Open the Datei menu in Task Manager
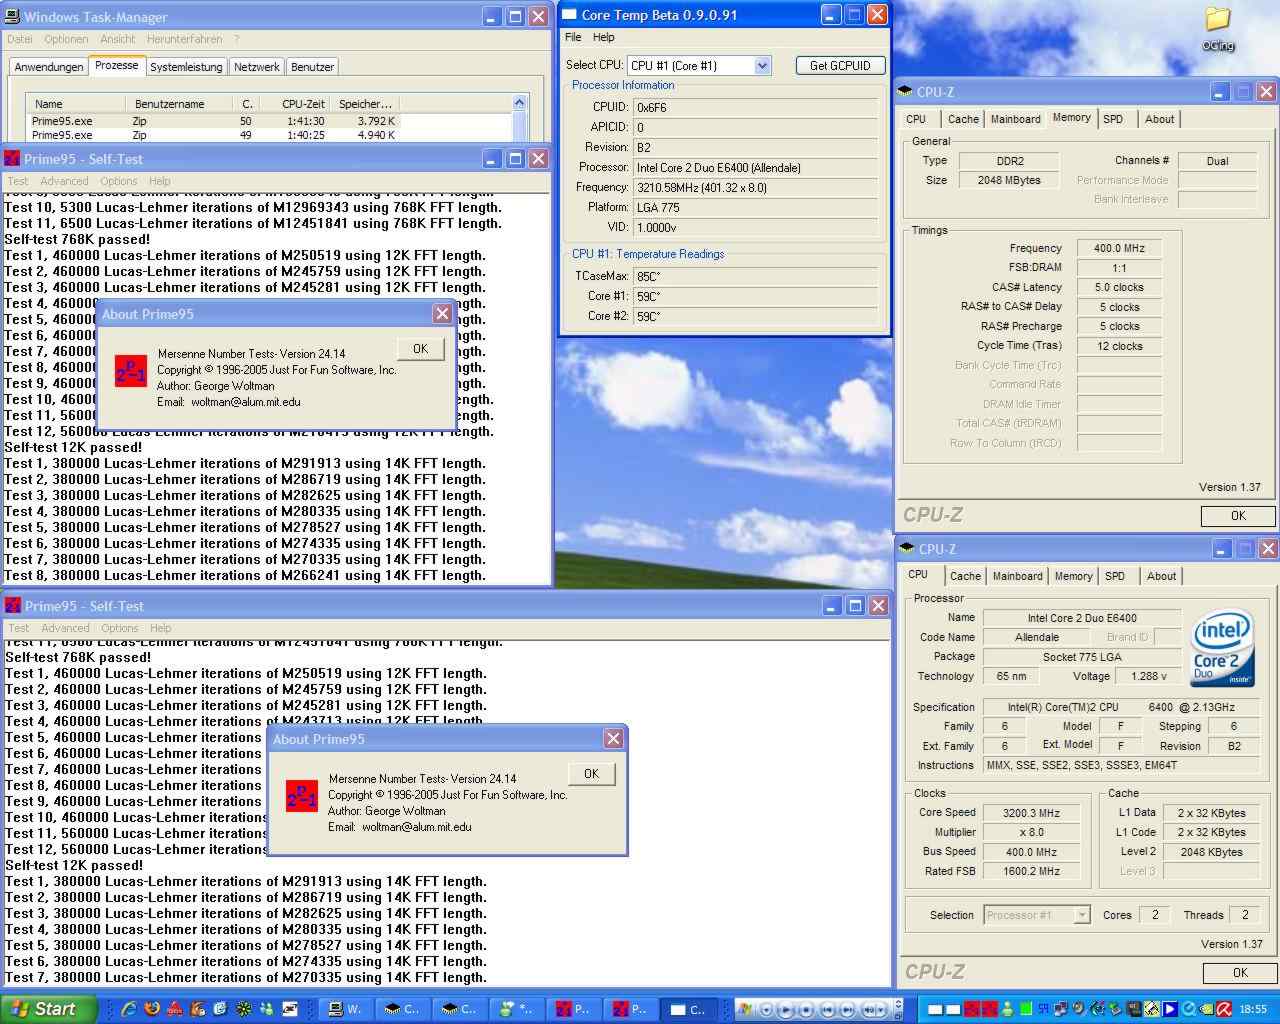This screenshot has height=1024, width=1280. click(20, 39)
